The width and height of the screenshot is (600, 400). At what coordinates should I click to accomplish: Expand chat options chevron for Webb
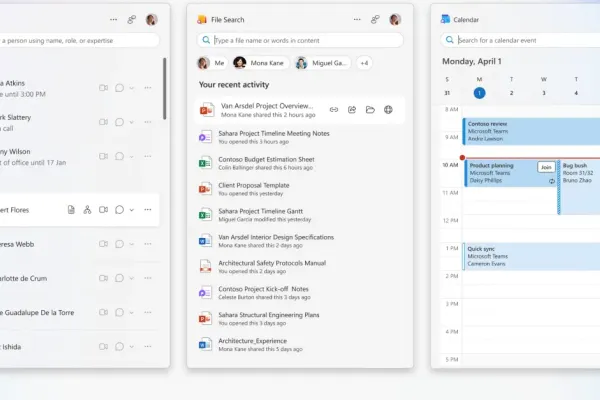[x=132, y=244]
